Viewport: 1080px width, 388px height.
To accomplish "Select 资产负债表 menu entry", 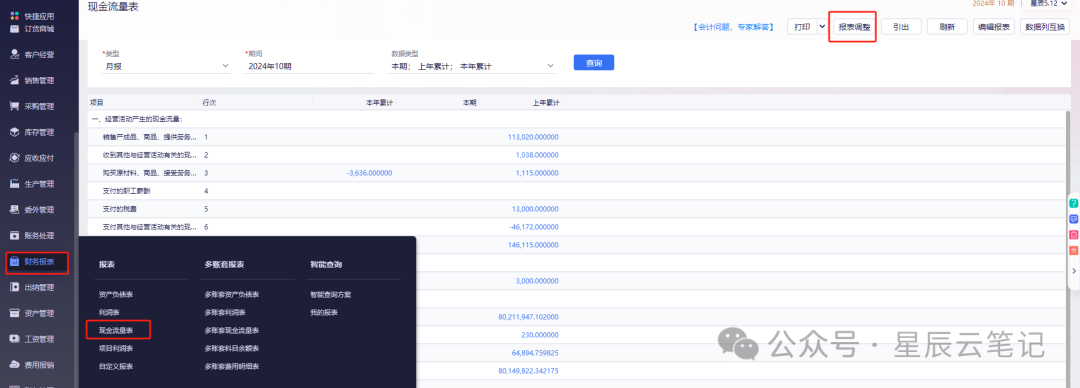I will point(116,295).
